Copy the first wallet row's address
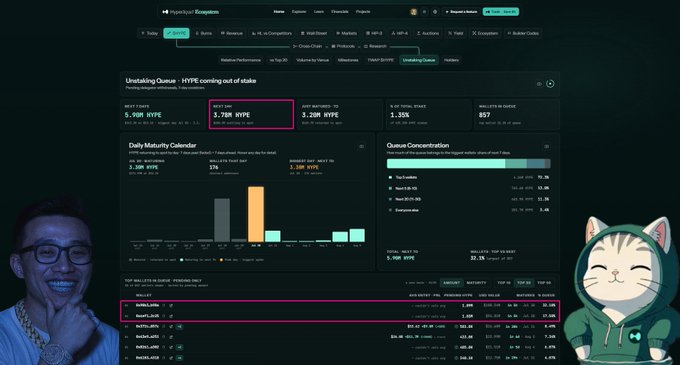 pyautogui.click(x=164, y=305)
